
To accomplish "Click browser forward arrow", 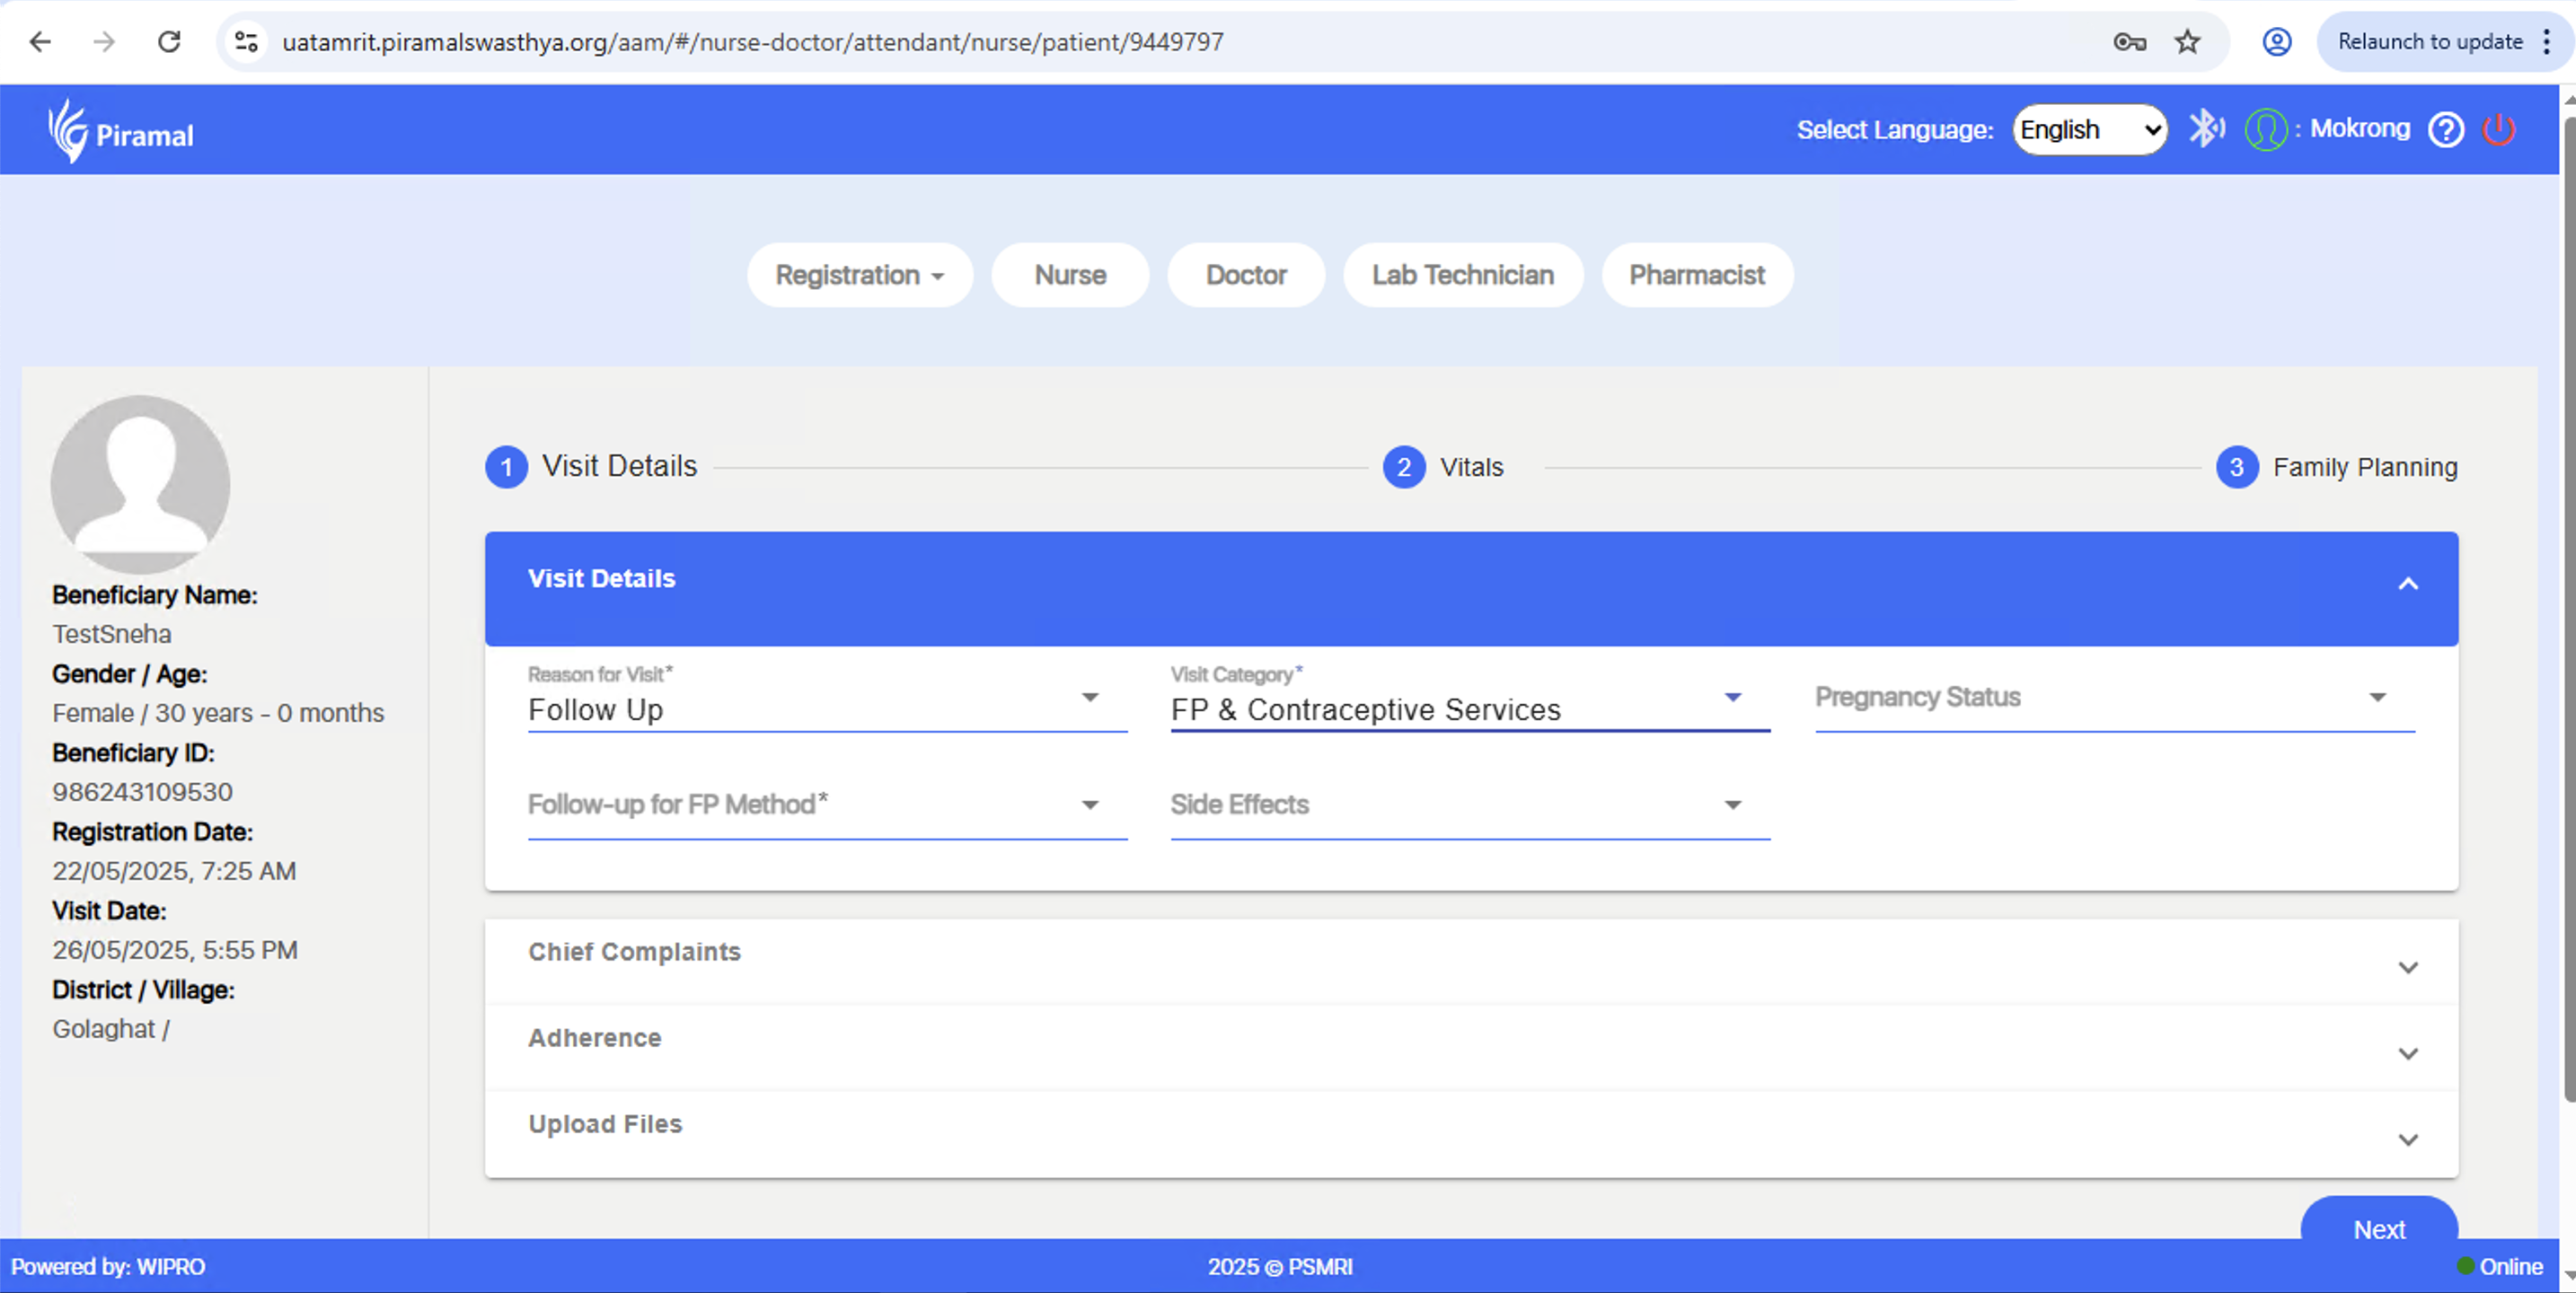I will [104, 42].
